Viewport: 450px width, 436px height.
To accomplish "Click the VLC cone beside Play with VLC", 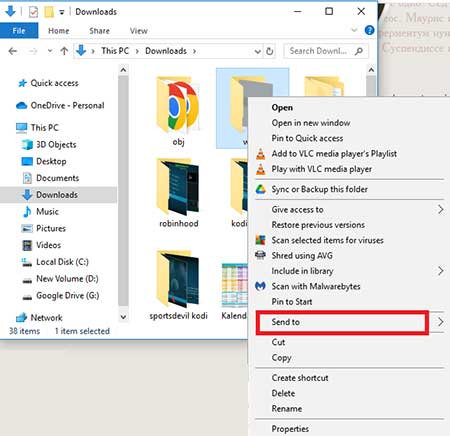I will (261, 169).
